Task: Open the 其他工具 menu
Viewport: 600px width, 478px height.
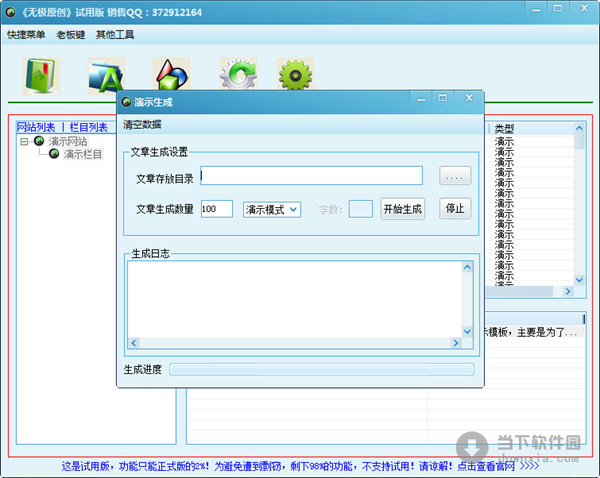Action: (115, 35)
